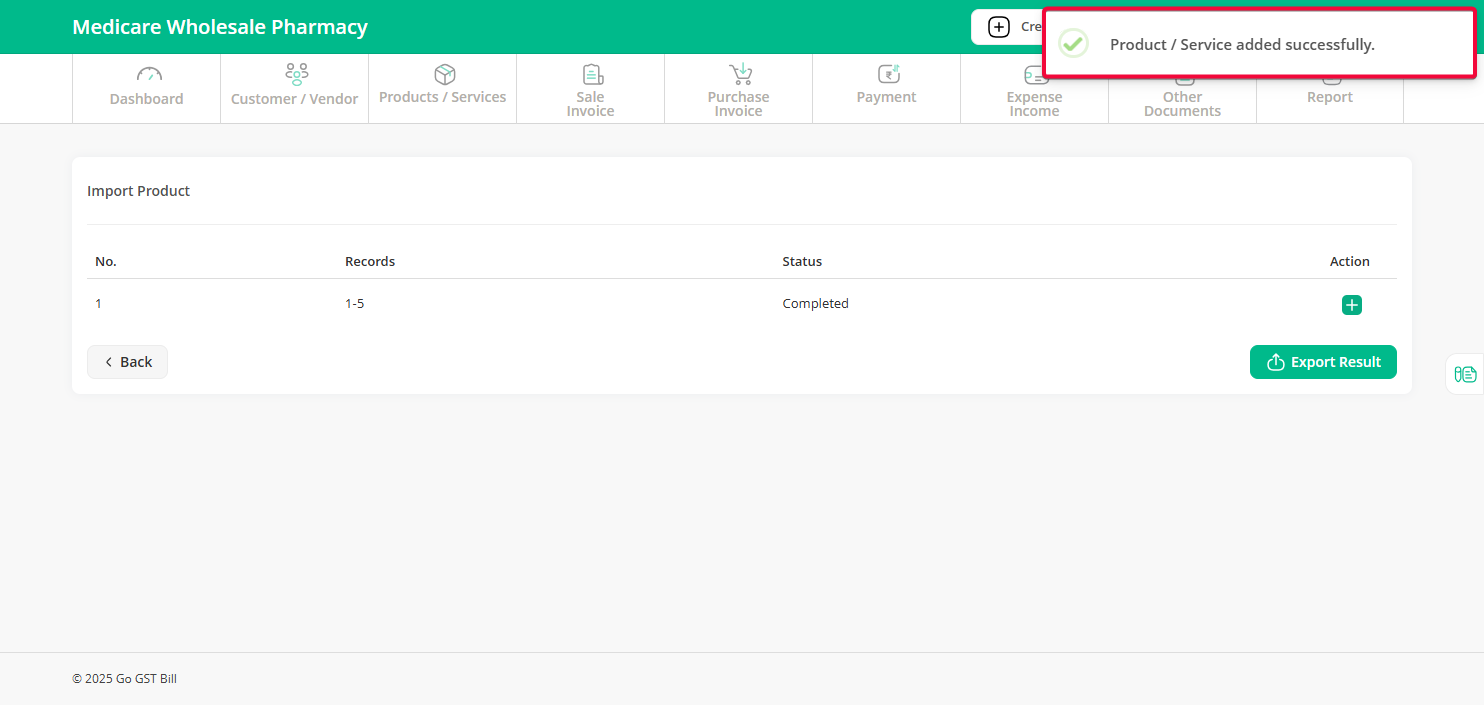Click the Back button
The height and width of the screenshot is (705, 1484).
coord(127,362)
